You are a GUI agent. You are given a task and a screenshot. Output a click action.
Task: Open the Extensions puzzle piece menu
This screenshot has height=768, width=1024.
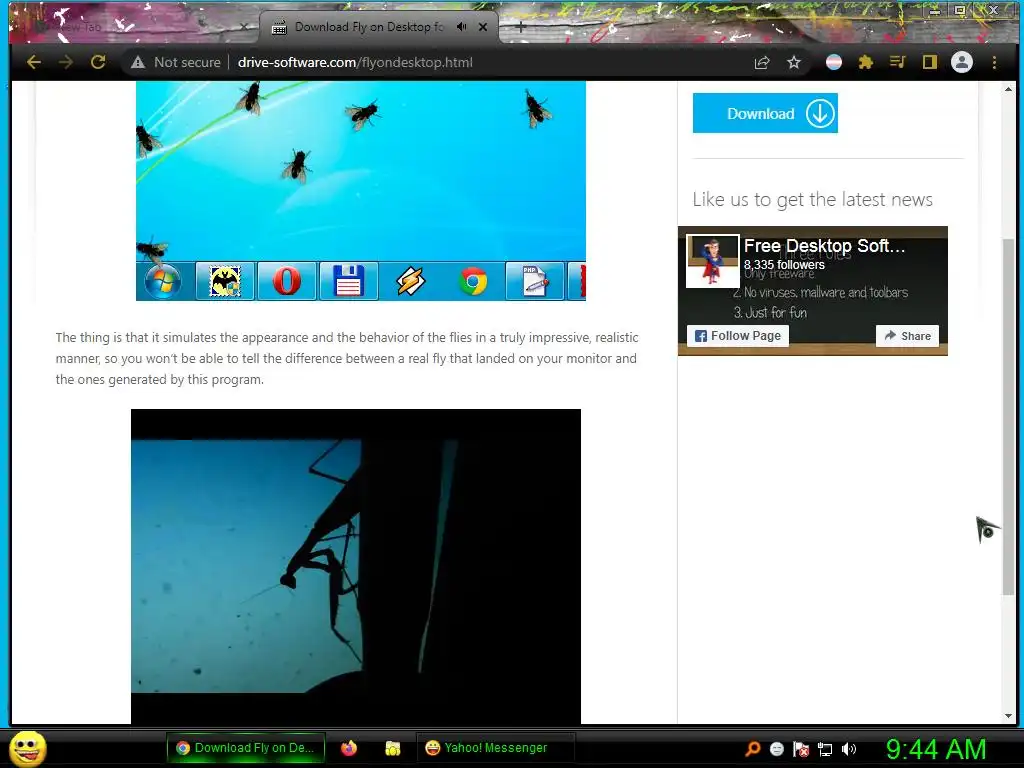click(866, 62)
